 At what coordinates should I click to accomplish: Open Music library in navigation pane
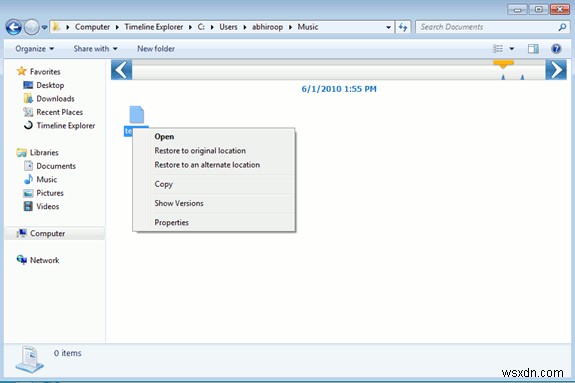coord(47,180)
